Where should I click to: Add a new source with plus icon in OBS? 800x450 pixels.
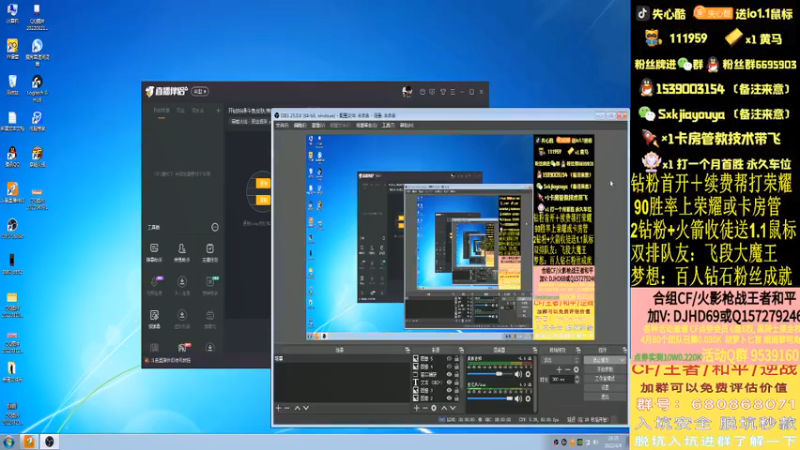416,408
